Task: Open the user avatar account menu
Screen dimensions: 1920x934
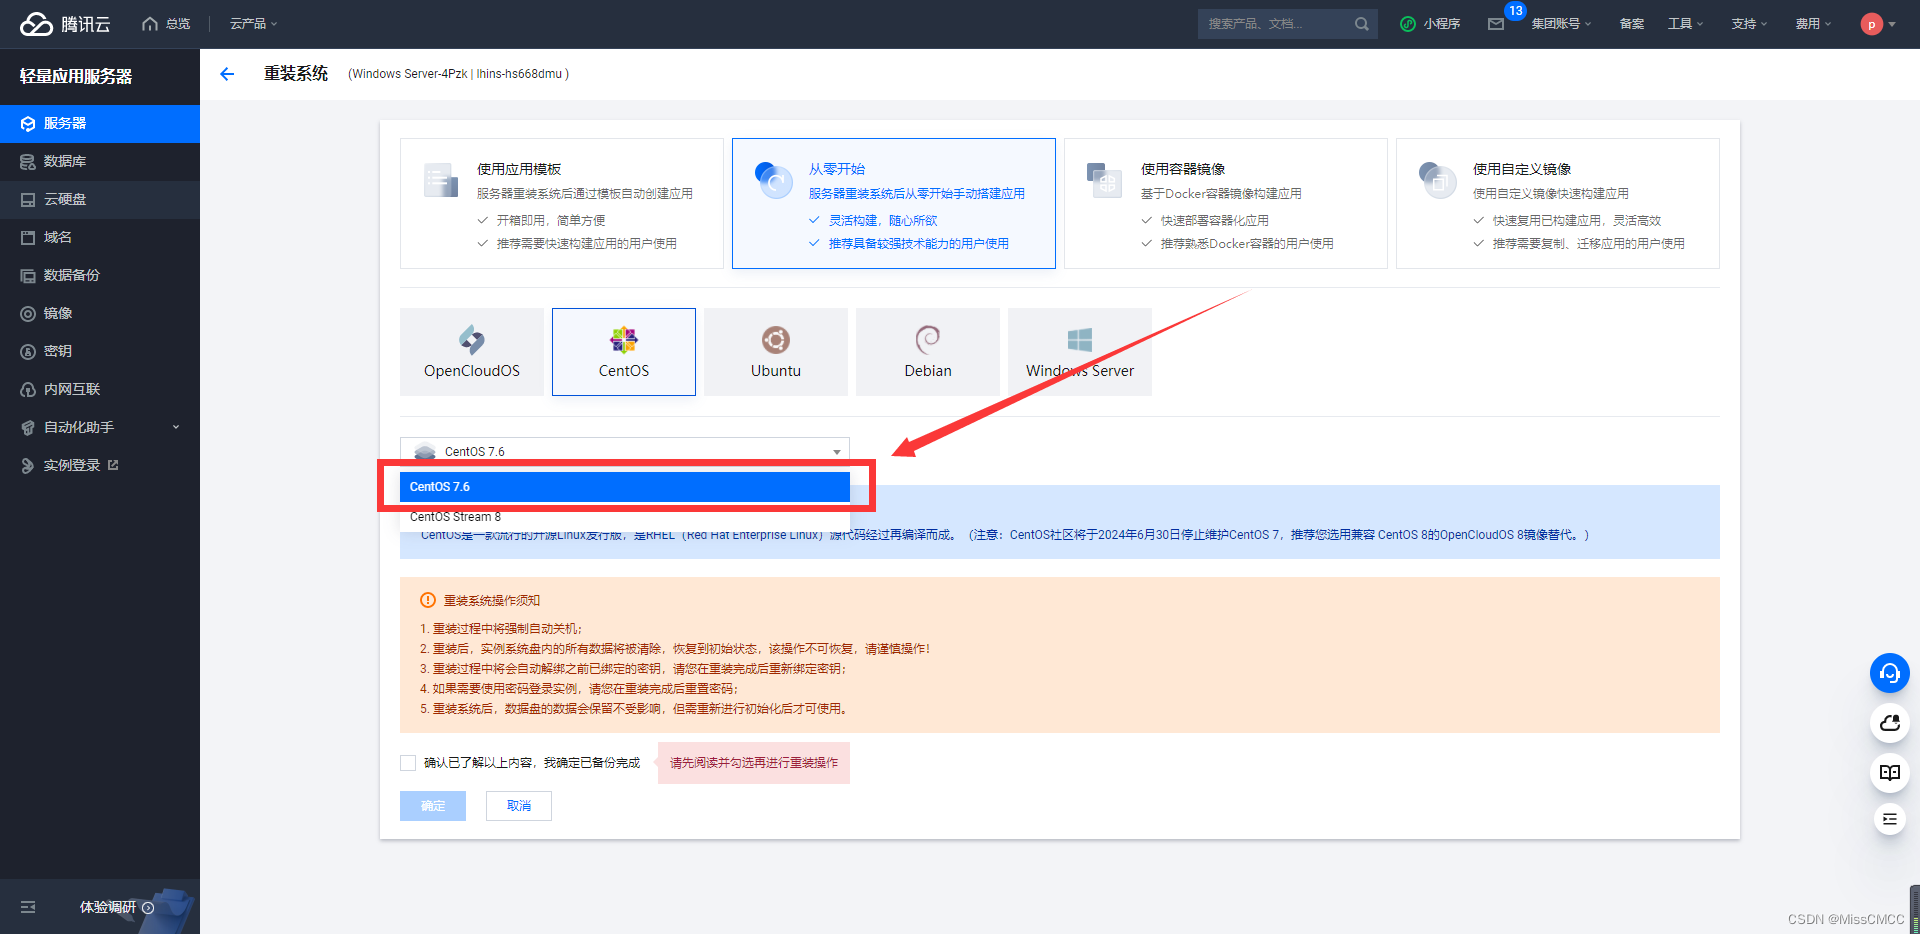Action: (1878, 24)
